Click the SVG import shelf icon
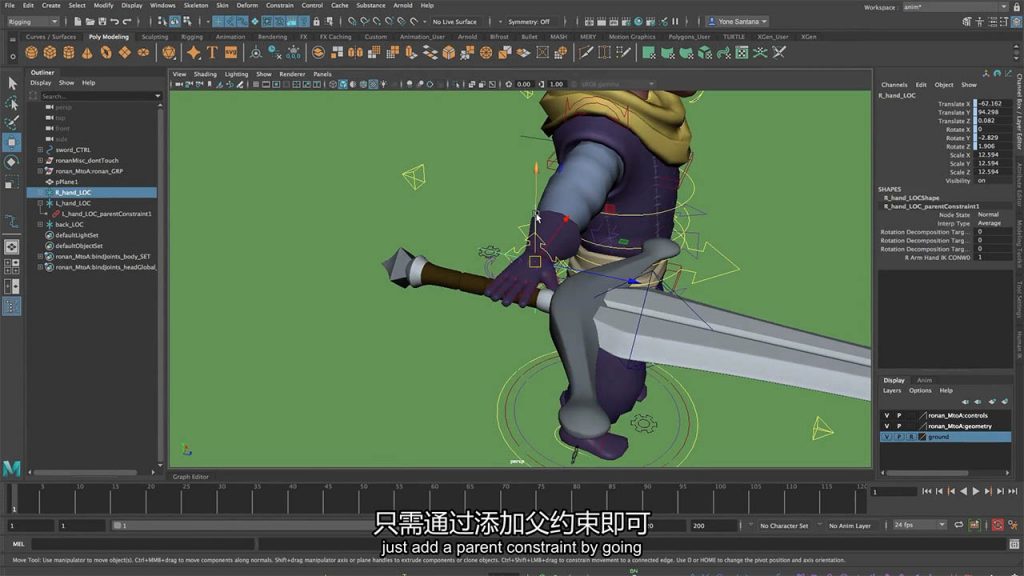Screen dimensions: 1024x576 (x=231, y=53)
